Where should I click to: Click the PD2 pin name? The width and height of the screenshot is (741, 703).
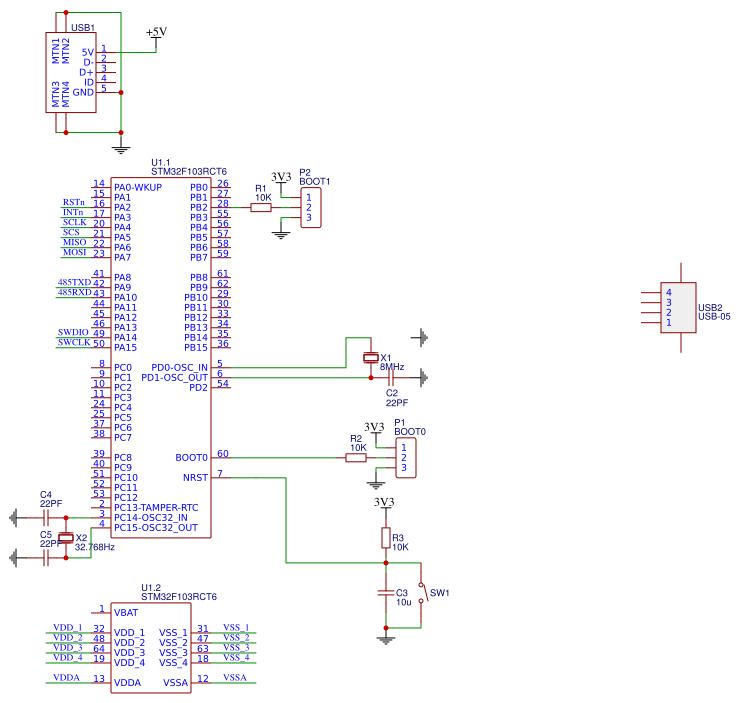tap(198, 387)
